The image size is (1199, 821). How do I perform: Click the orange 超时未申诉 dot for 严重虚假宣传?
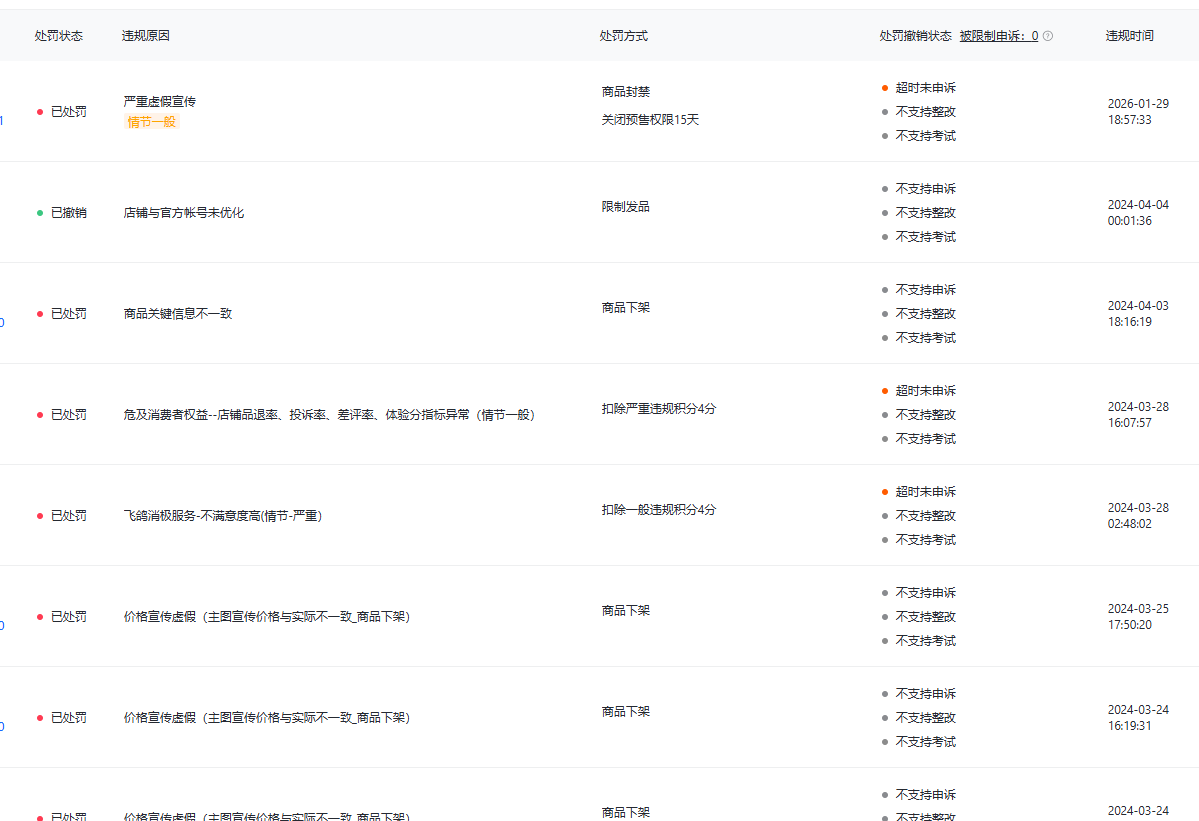click(885, 88)
